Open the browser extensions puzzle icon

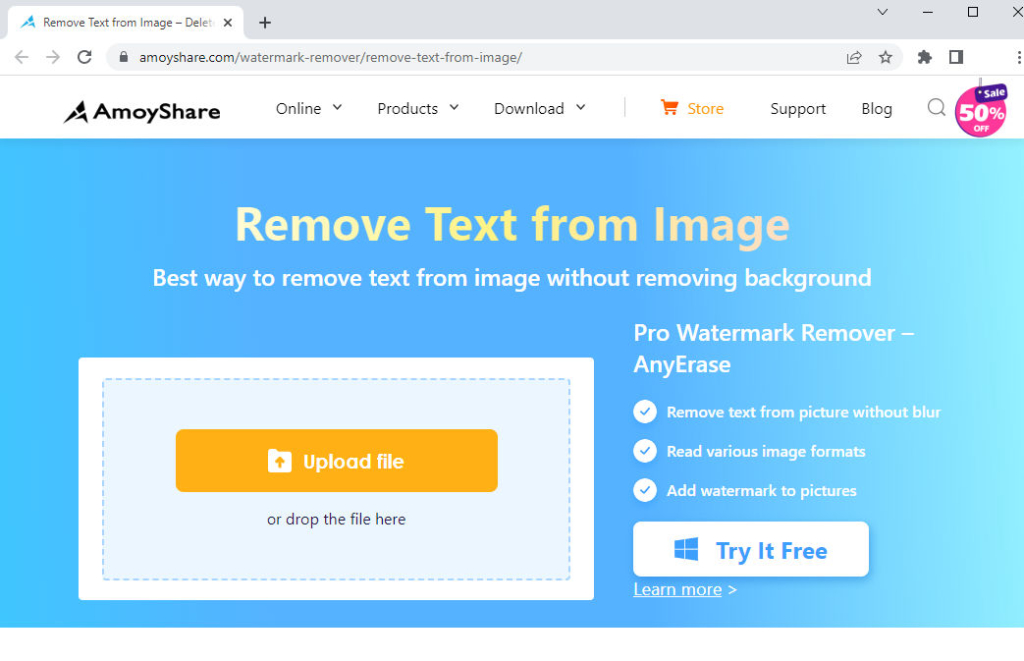pyautogui.click(x=924, y=58)
